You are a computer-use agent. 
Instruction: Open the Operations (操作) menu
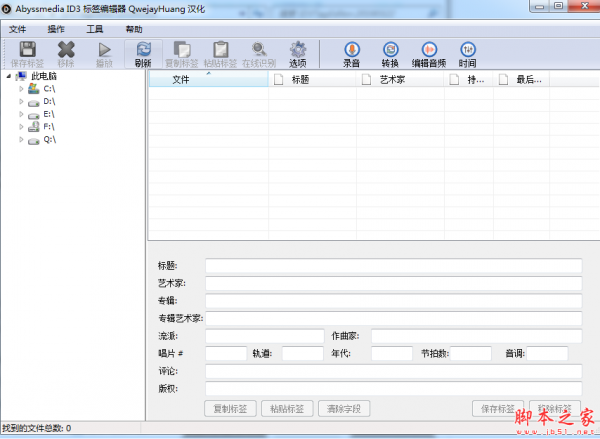tap(56, 29)
